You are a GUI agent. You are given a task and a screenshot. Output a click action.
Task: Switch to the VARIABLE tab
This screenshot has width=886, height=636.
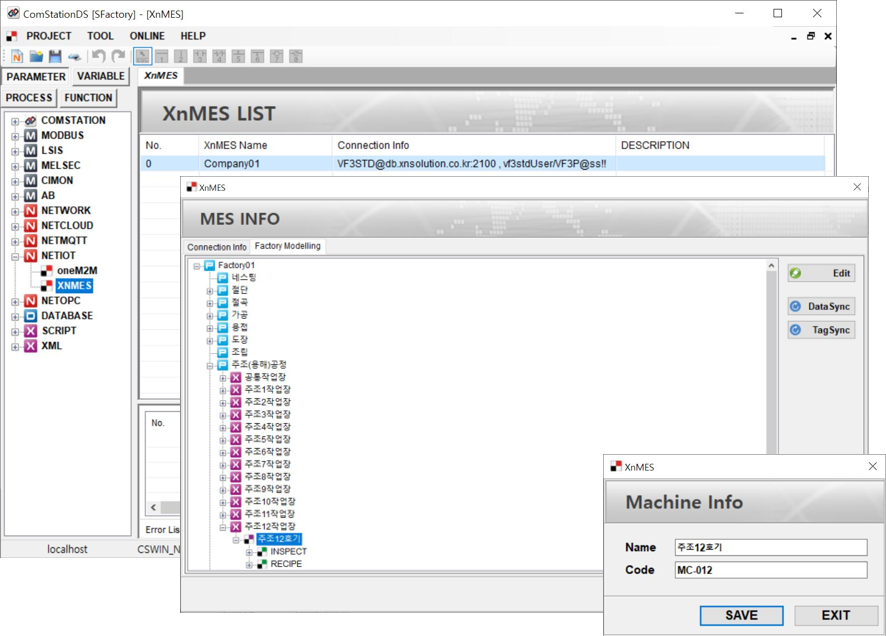click(101, 77)
